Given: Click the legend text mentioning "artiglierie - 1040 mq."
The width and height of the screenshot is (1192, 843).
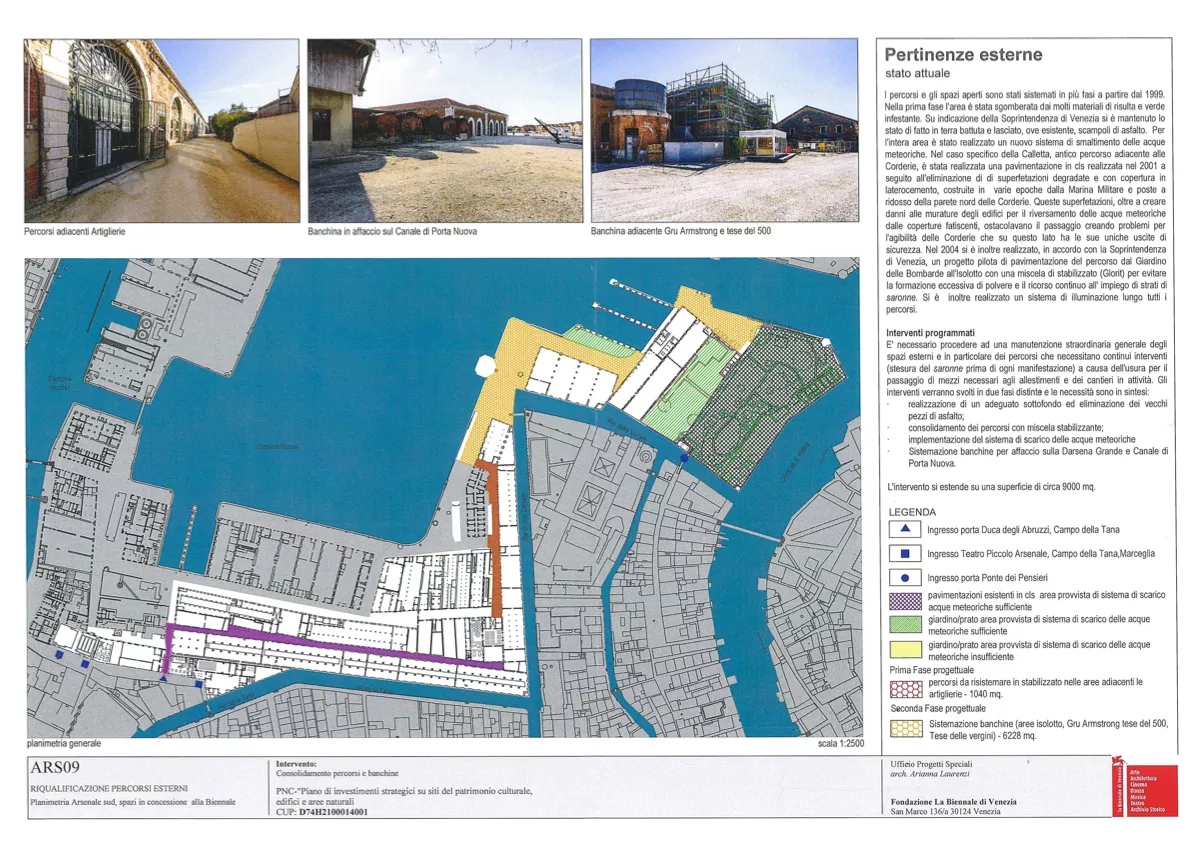Looking at the screenshot, I should pyautogui.click(x=1035, y=688).
